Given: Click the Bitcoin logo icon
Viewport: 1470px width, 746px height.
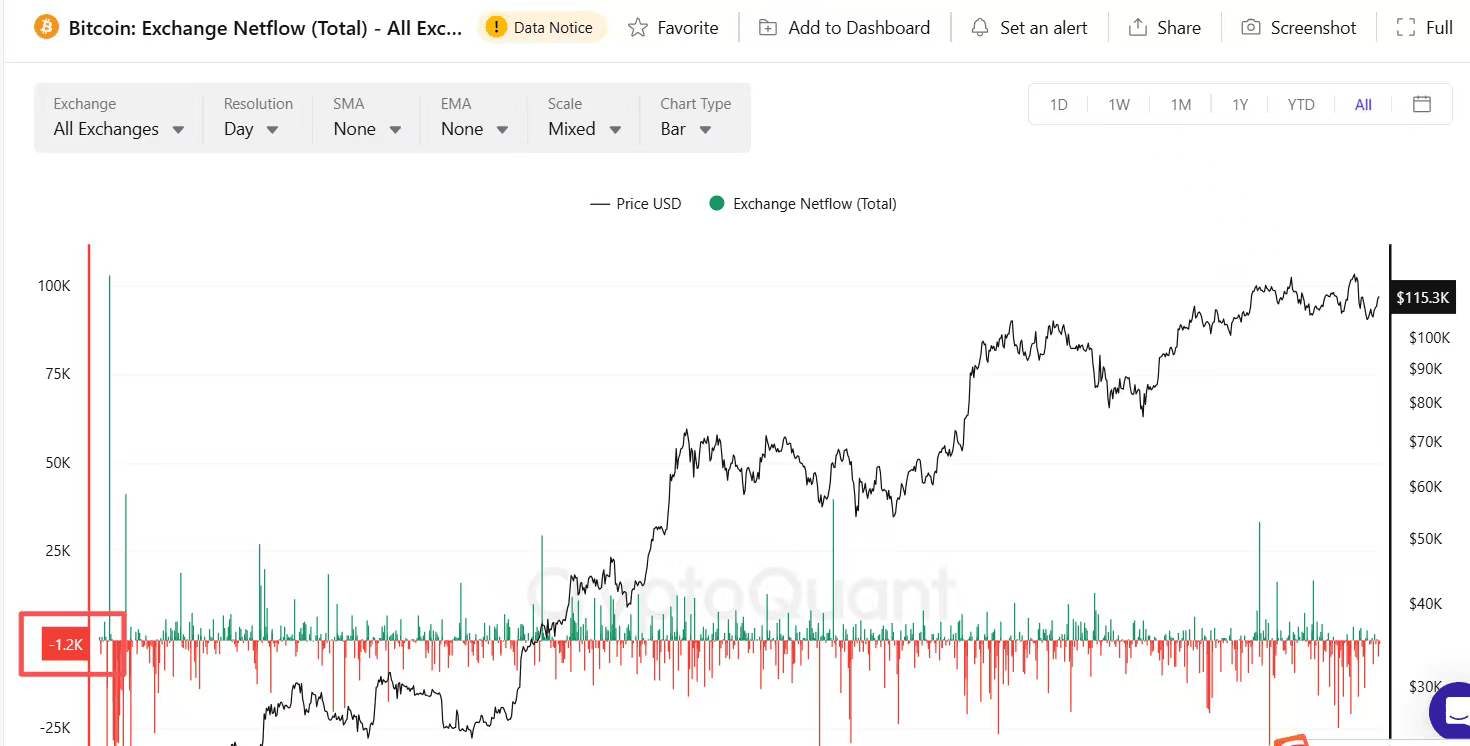Looking at the screenshot, I should pos(46,27).
